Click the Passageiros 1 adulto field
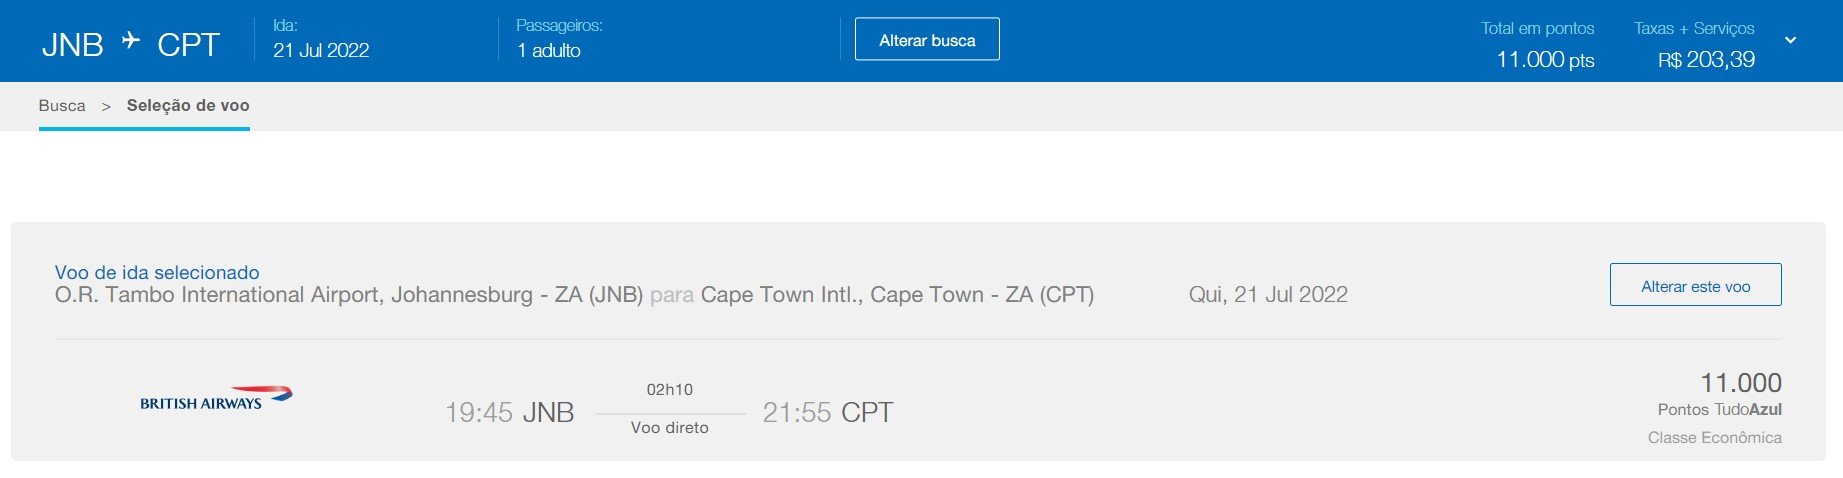The width and height of the screenshot is (1843, 478). click(x=559, y=39)
